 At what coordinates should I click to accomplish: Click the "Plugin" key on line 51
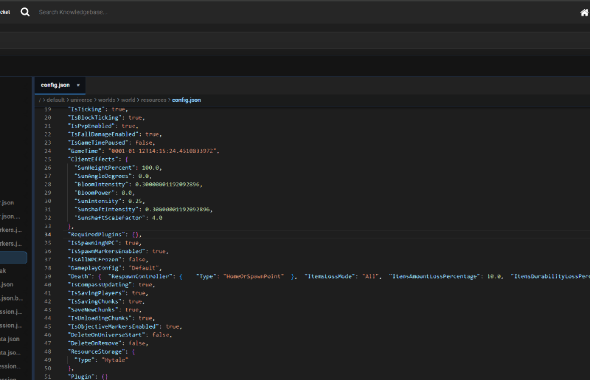click(81, 376)
